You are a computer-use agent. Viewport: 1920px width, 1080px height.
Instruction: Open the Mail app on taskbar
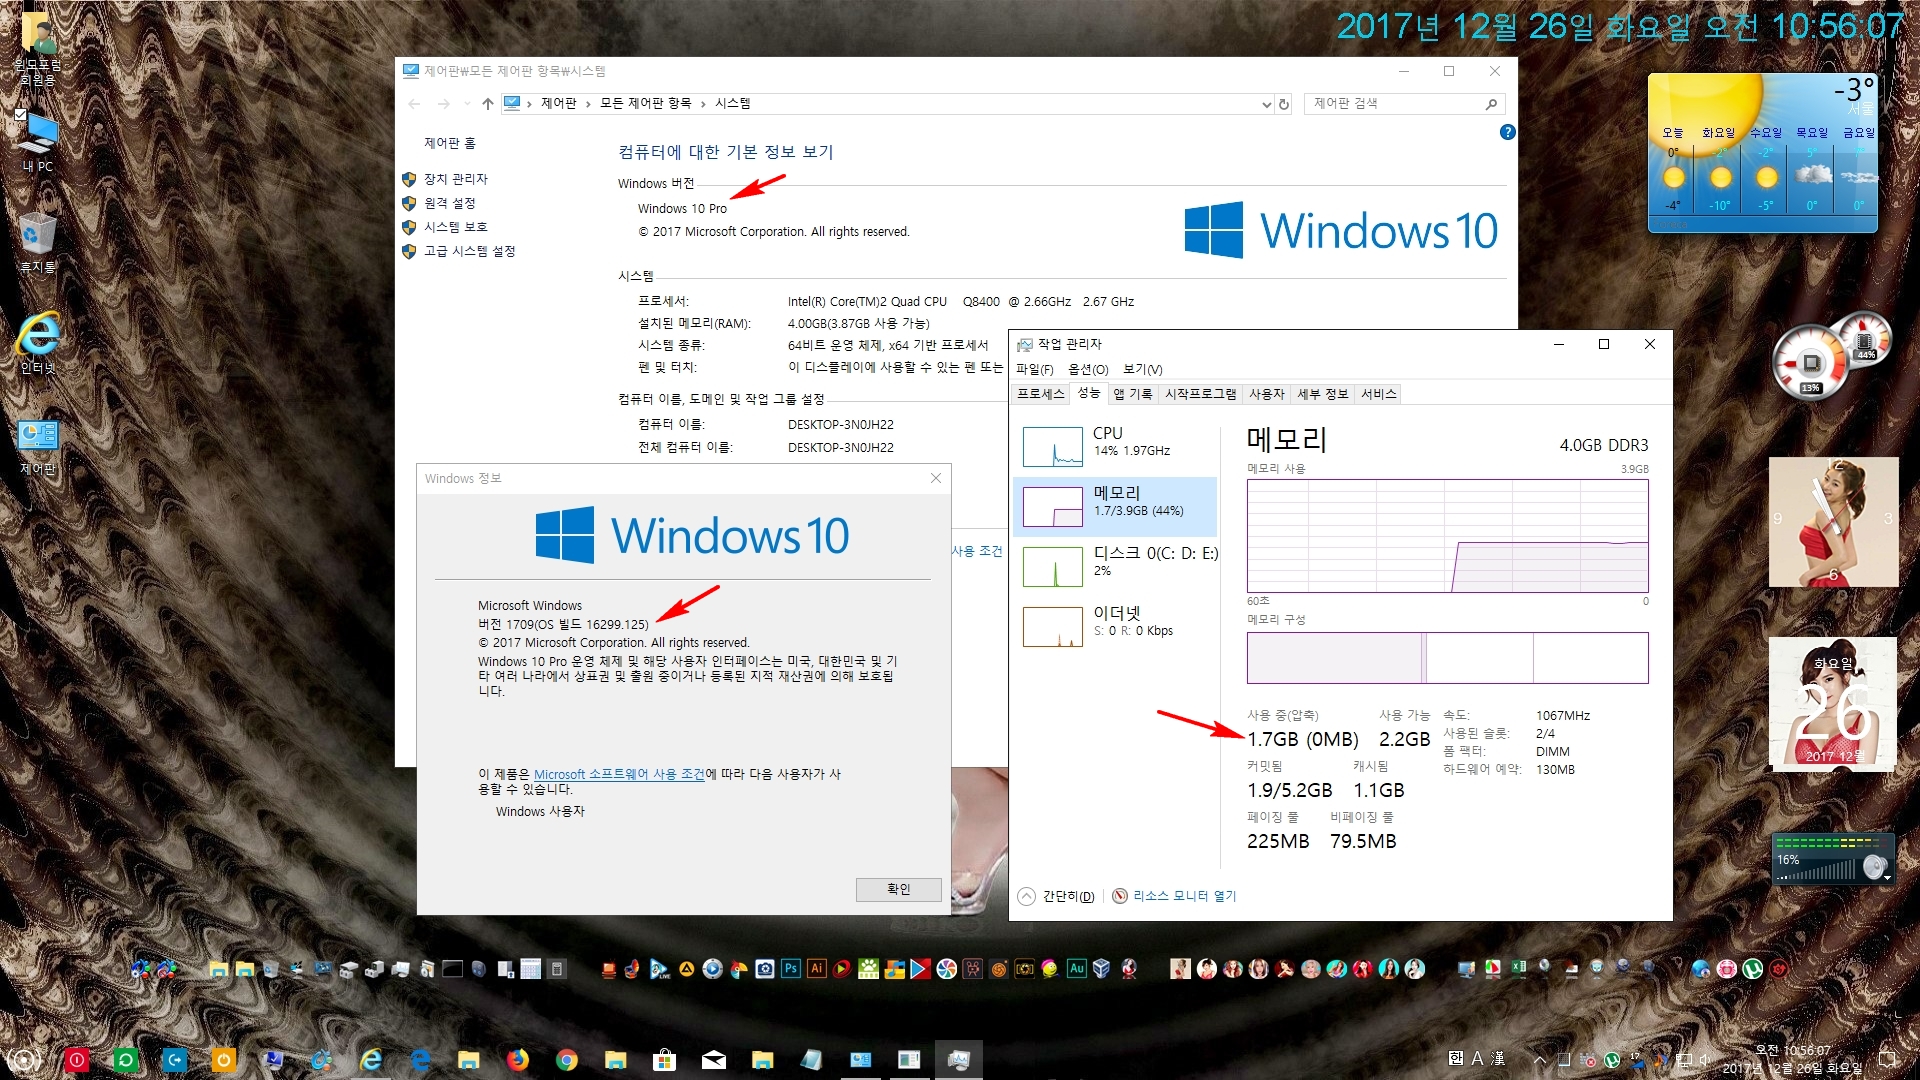(x=713, y=1059)
